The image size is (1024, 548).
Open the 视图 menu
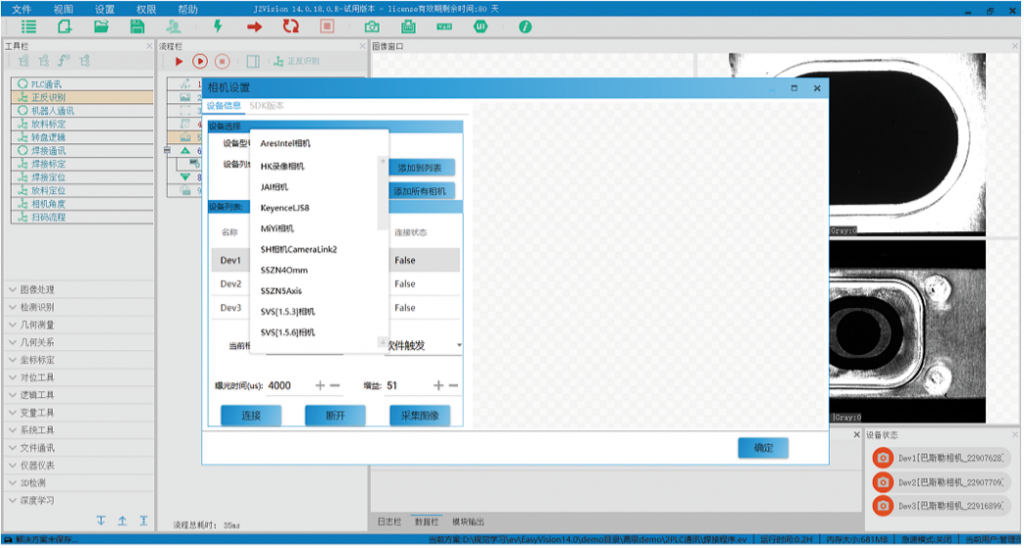coord(63,9)
